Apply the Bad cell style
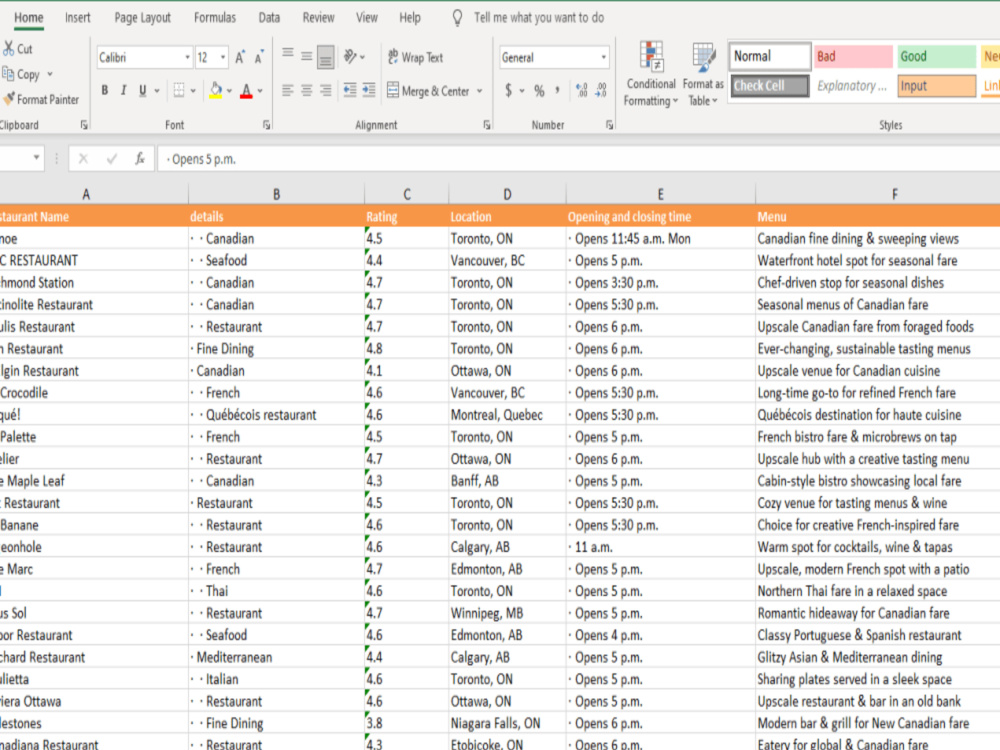1000x750 pixels. [x=853, y=56]
